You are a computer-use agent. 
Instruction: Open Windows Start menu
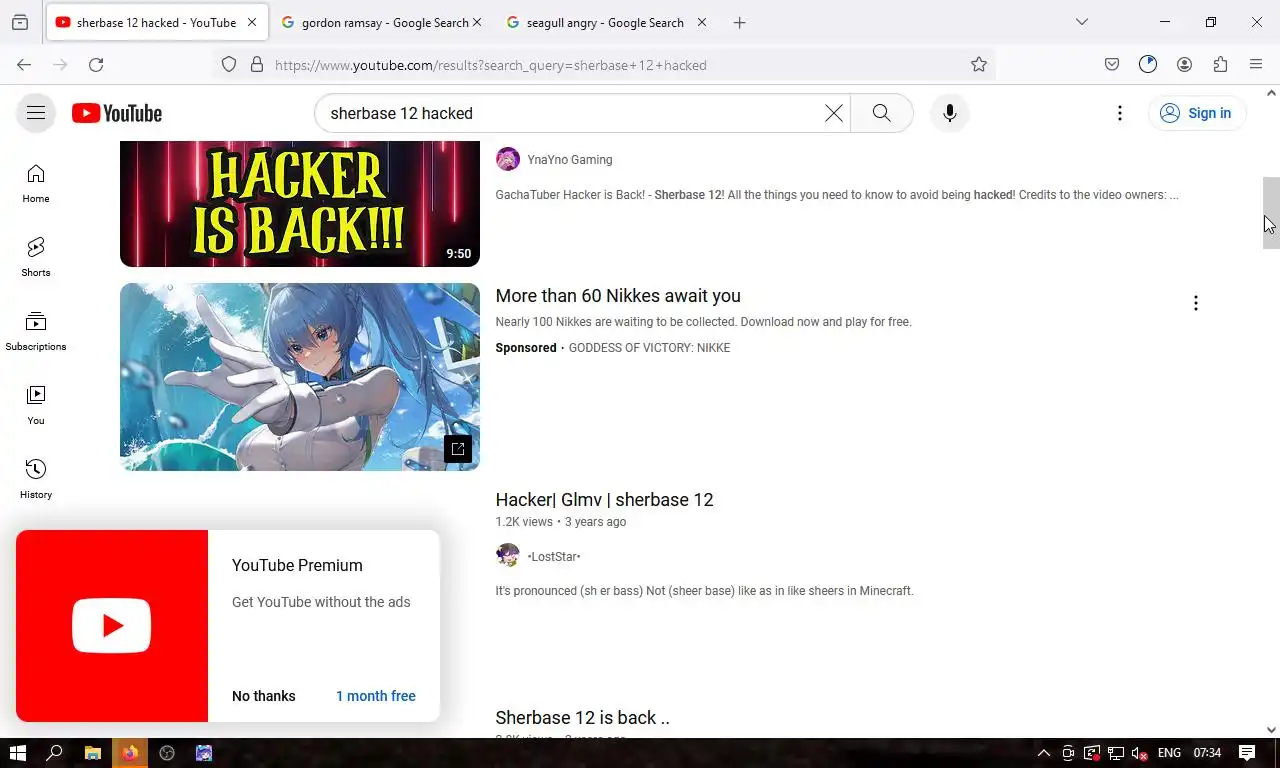tap(17, 753)
